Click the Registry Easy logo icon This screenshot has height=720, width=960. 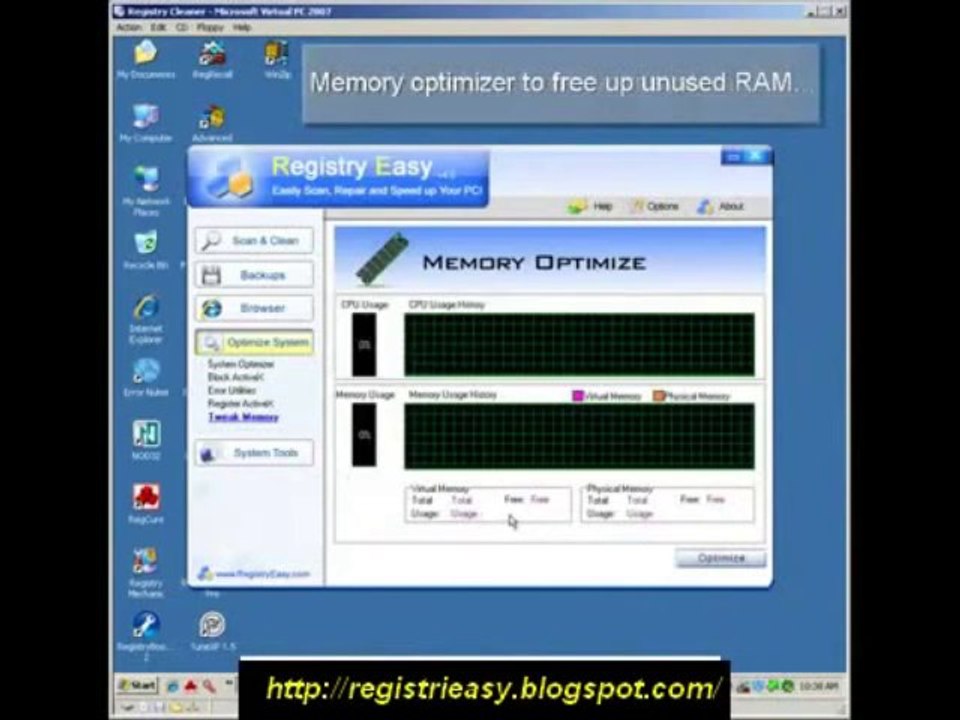point(228,179)
